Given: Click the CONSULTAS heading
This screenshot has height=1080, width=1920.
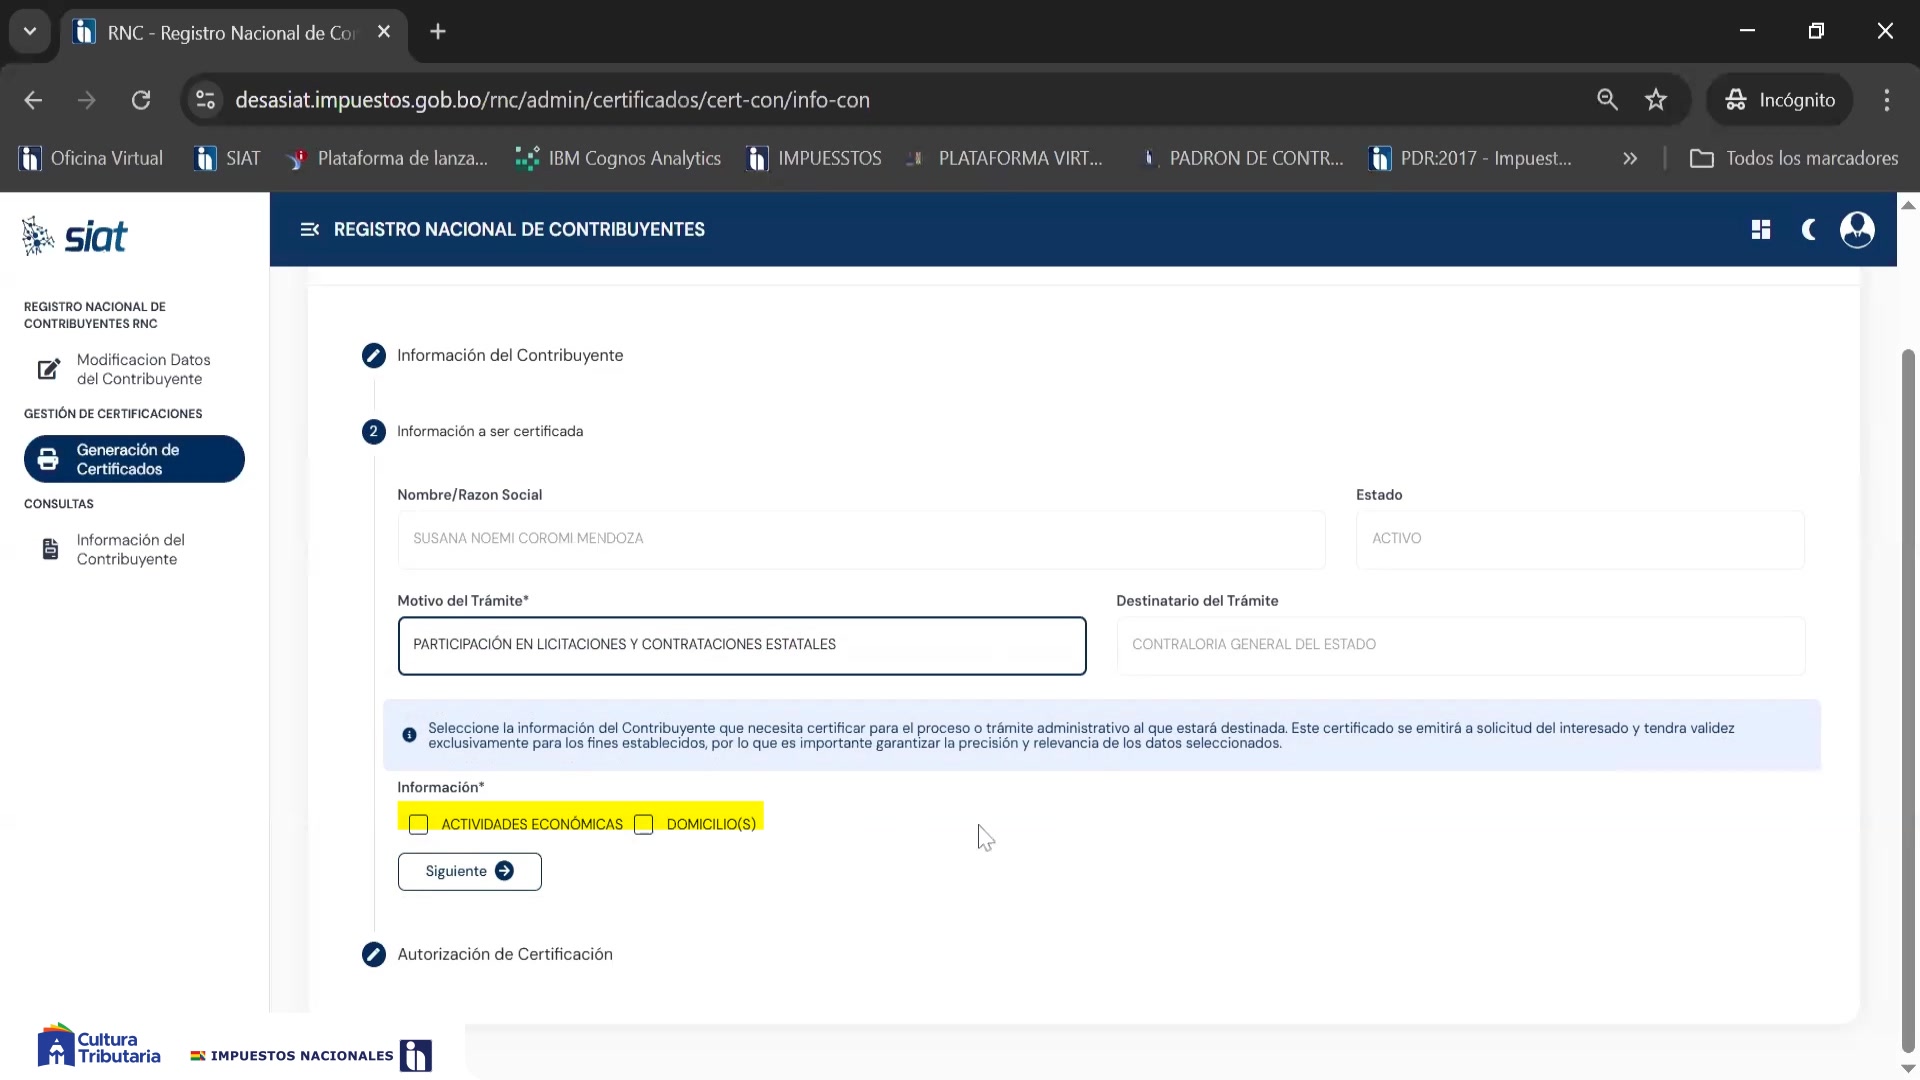Looking at the screenshot, I should 59,504.
